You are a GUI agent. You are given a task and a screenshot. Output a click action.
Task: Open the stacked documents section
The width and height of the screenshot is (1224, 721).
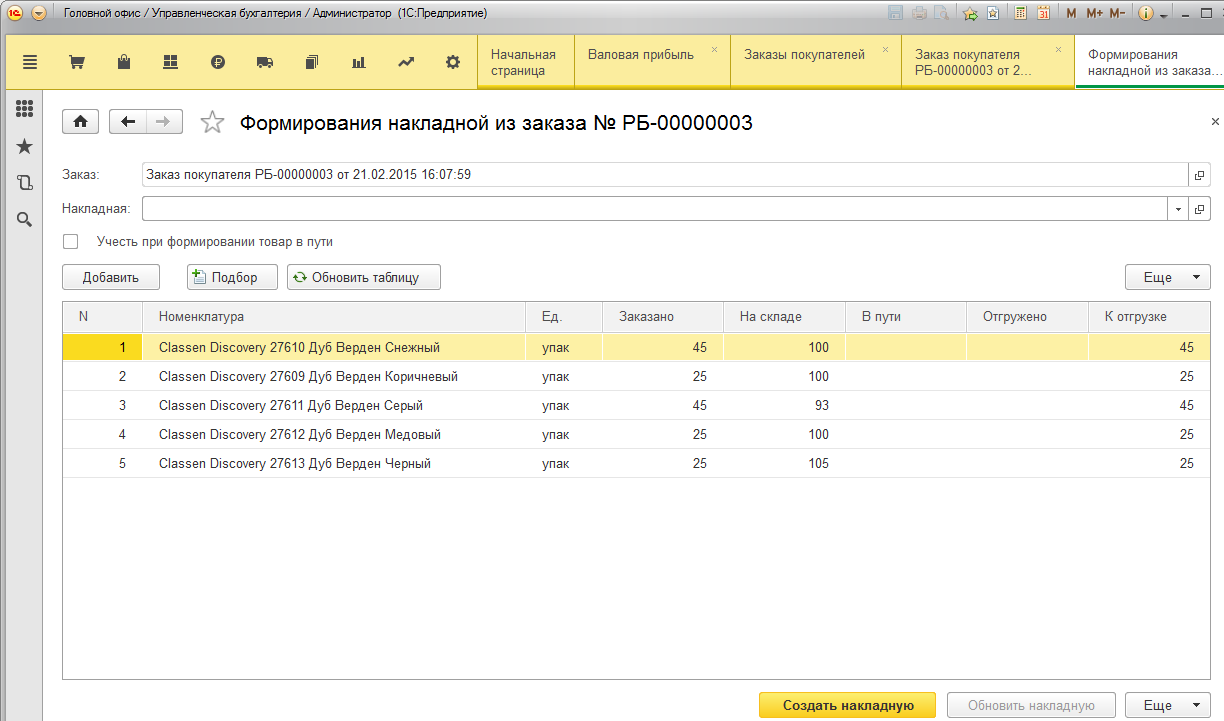click(x=312, y=62)
